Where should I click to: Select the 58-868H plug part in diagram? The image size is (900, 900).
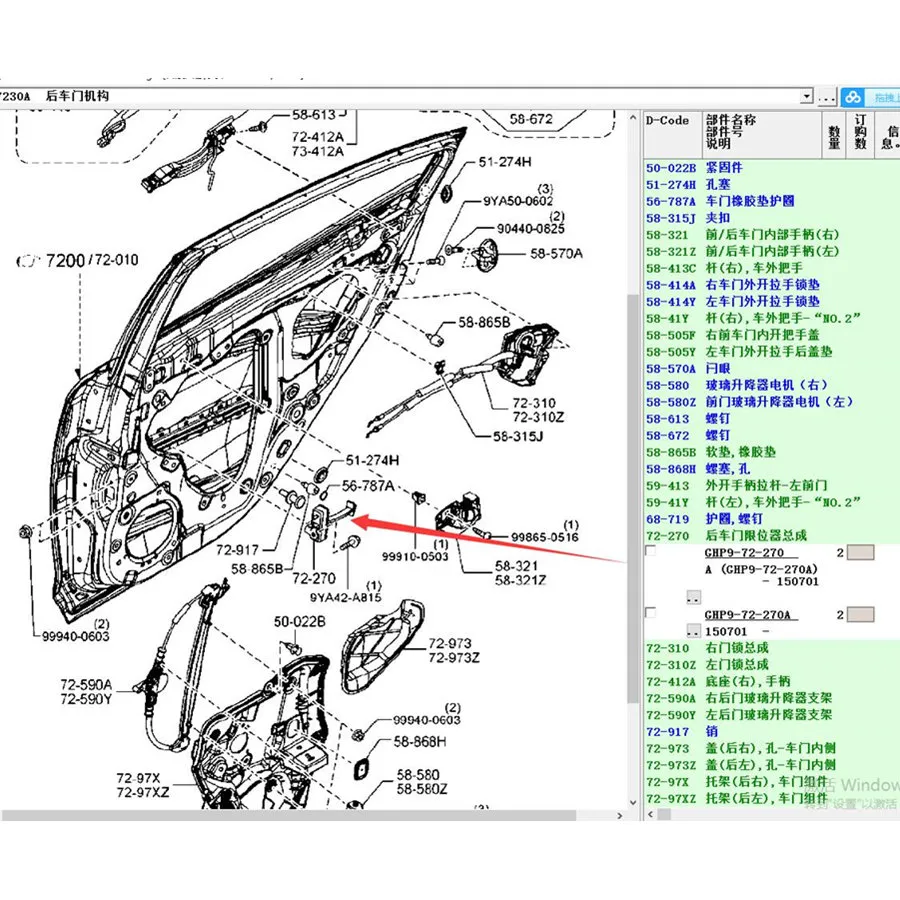(361, 768)
